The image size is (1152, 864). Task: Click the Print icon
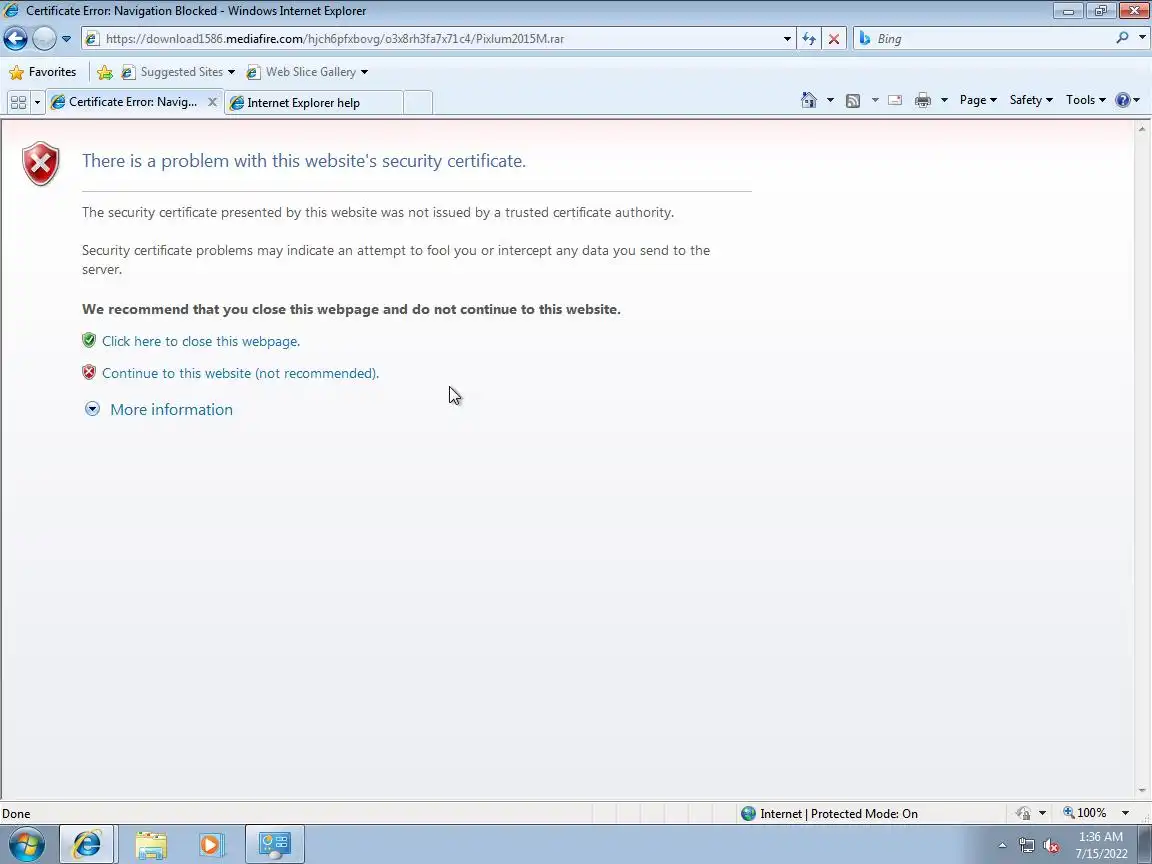point(923,101)
